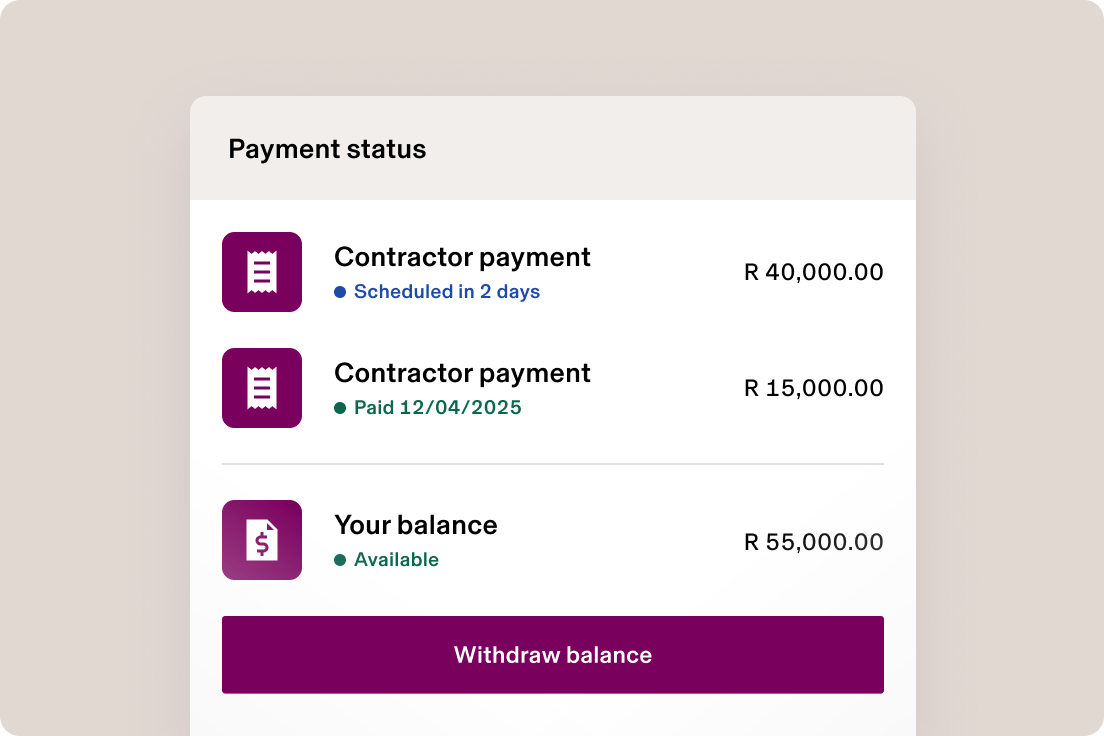Click the divider line above Your balance
The image size is (1104, 736).
(x=552, y=464)
